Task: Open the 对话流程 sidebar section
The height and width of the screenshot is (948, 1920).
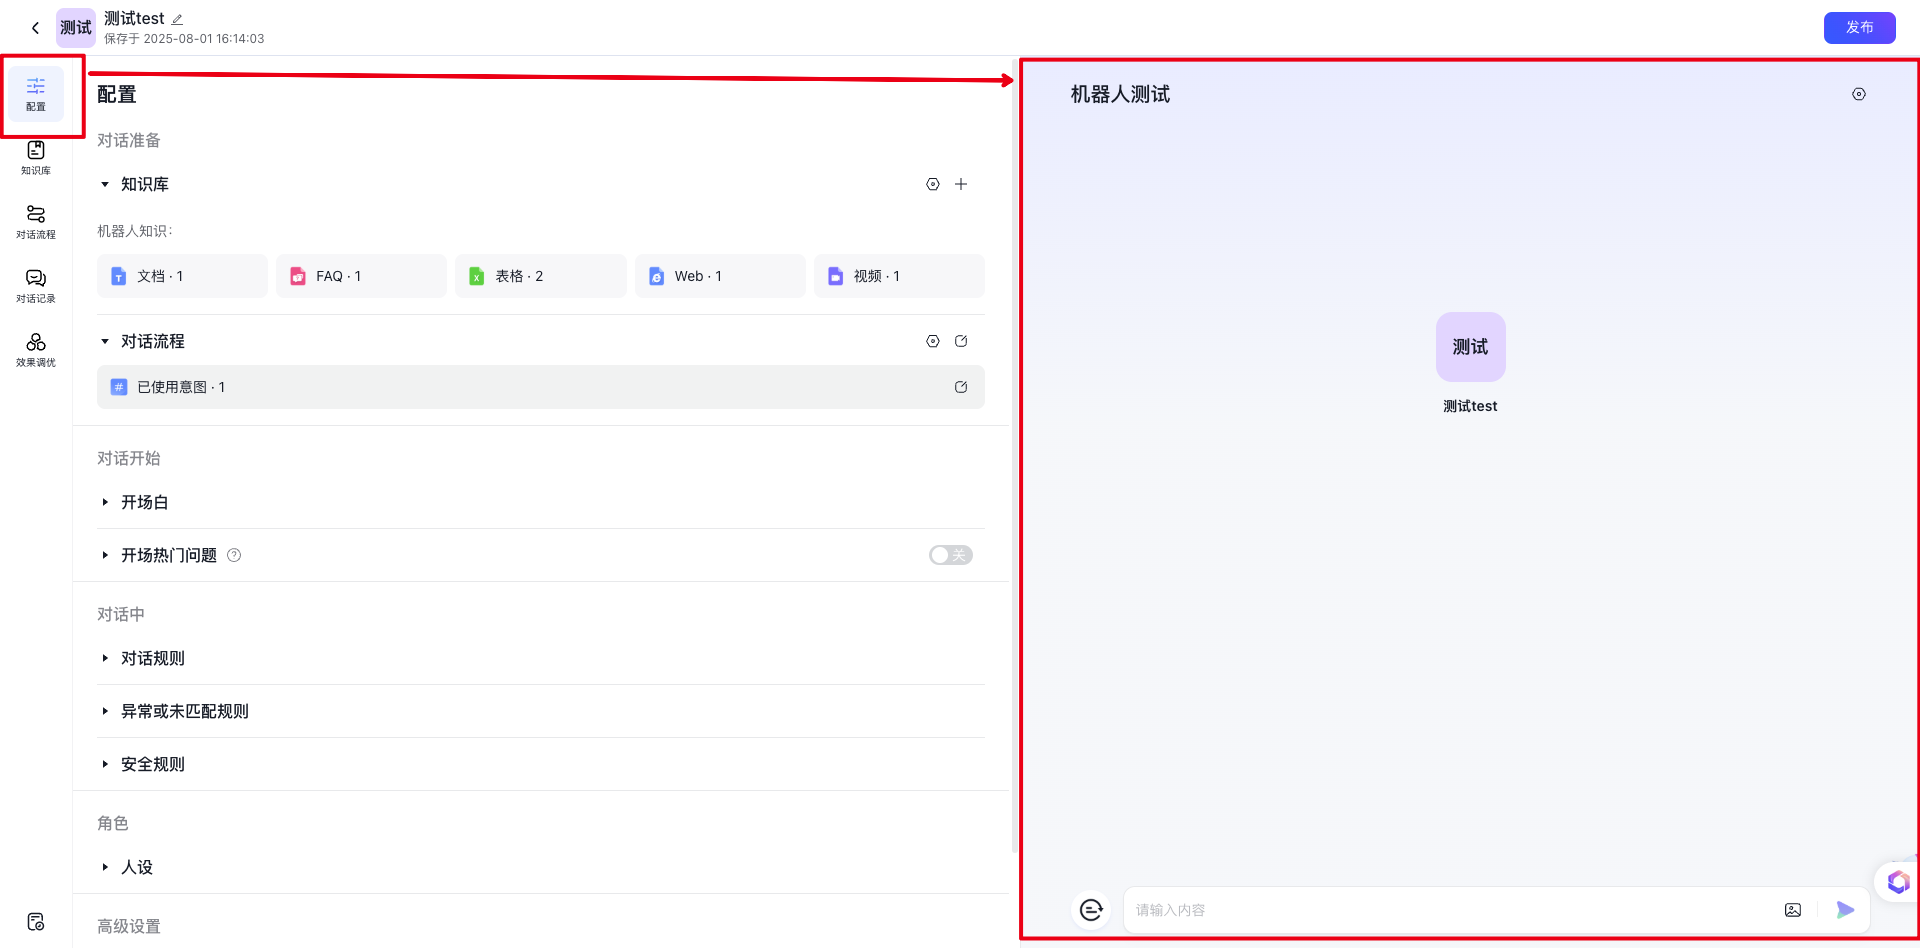Action: 36,221
